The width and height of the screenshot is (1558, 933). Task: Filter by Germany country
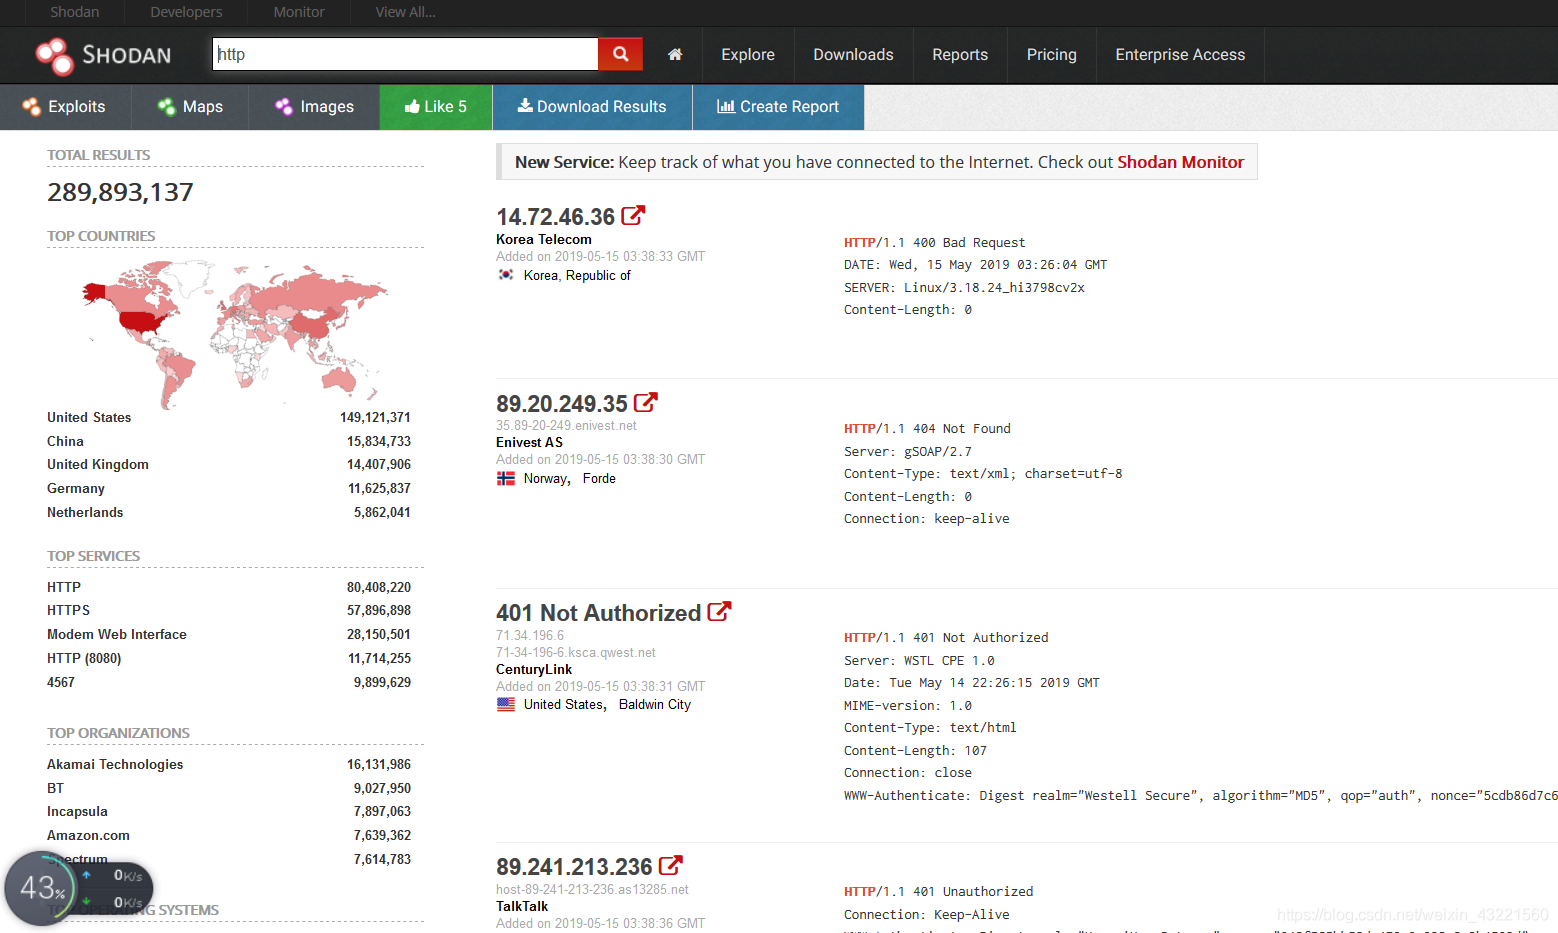click(76, 488)
